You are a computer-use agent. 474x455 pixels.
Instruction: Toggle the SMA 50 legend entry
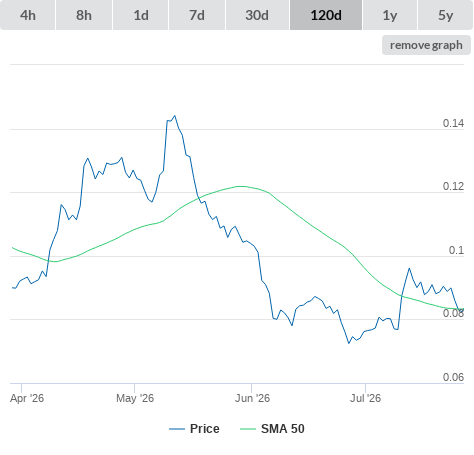pyautogui.click(x=283, y=429)
